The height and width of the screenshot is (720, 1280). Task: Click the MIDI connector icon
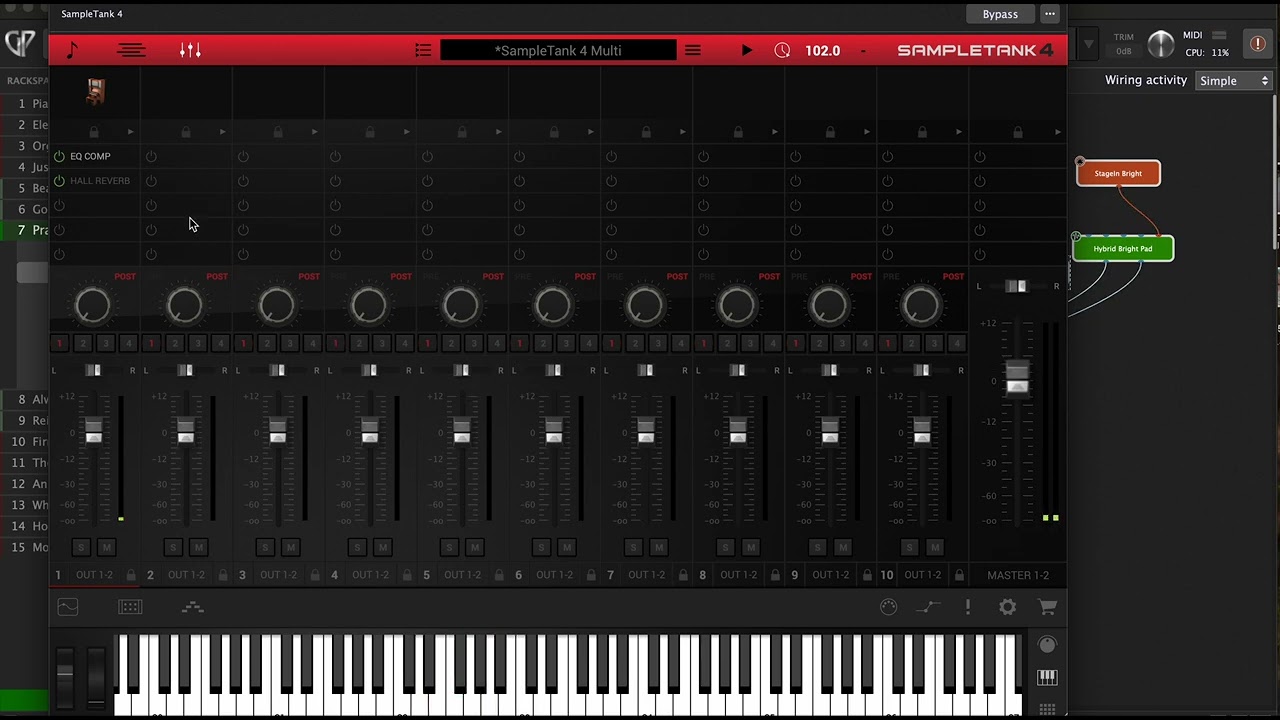[888, 607]
